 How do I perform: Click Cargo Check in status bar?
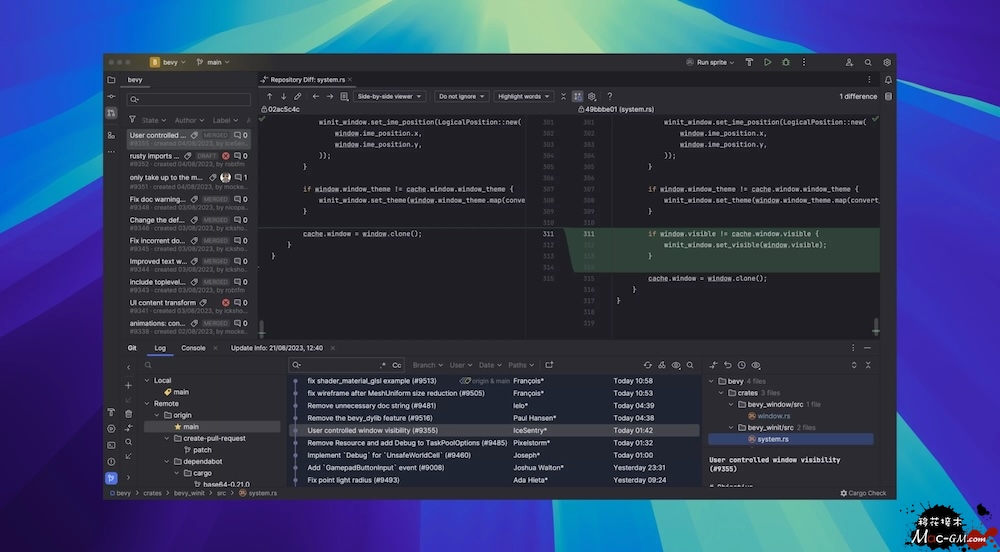point(863,493)
